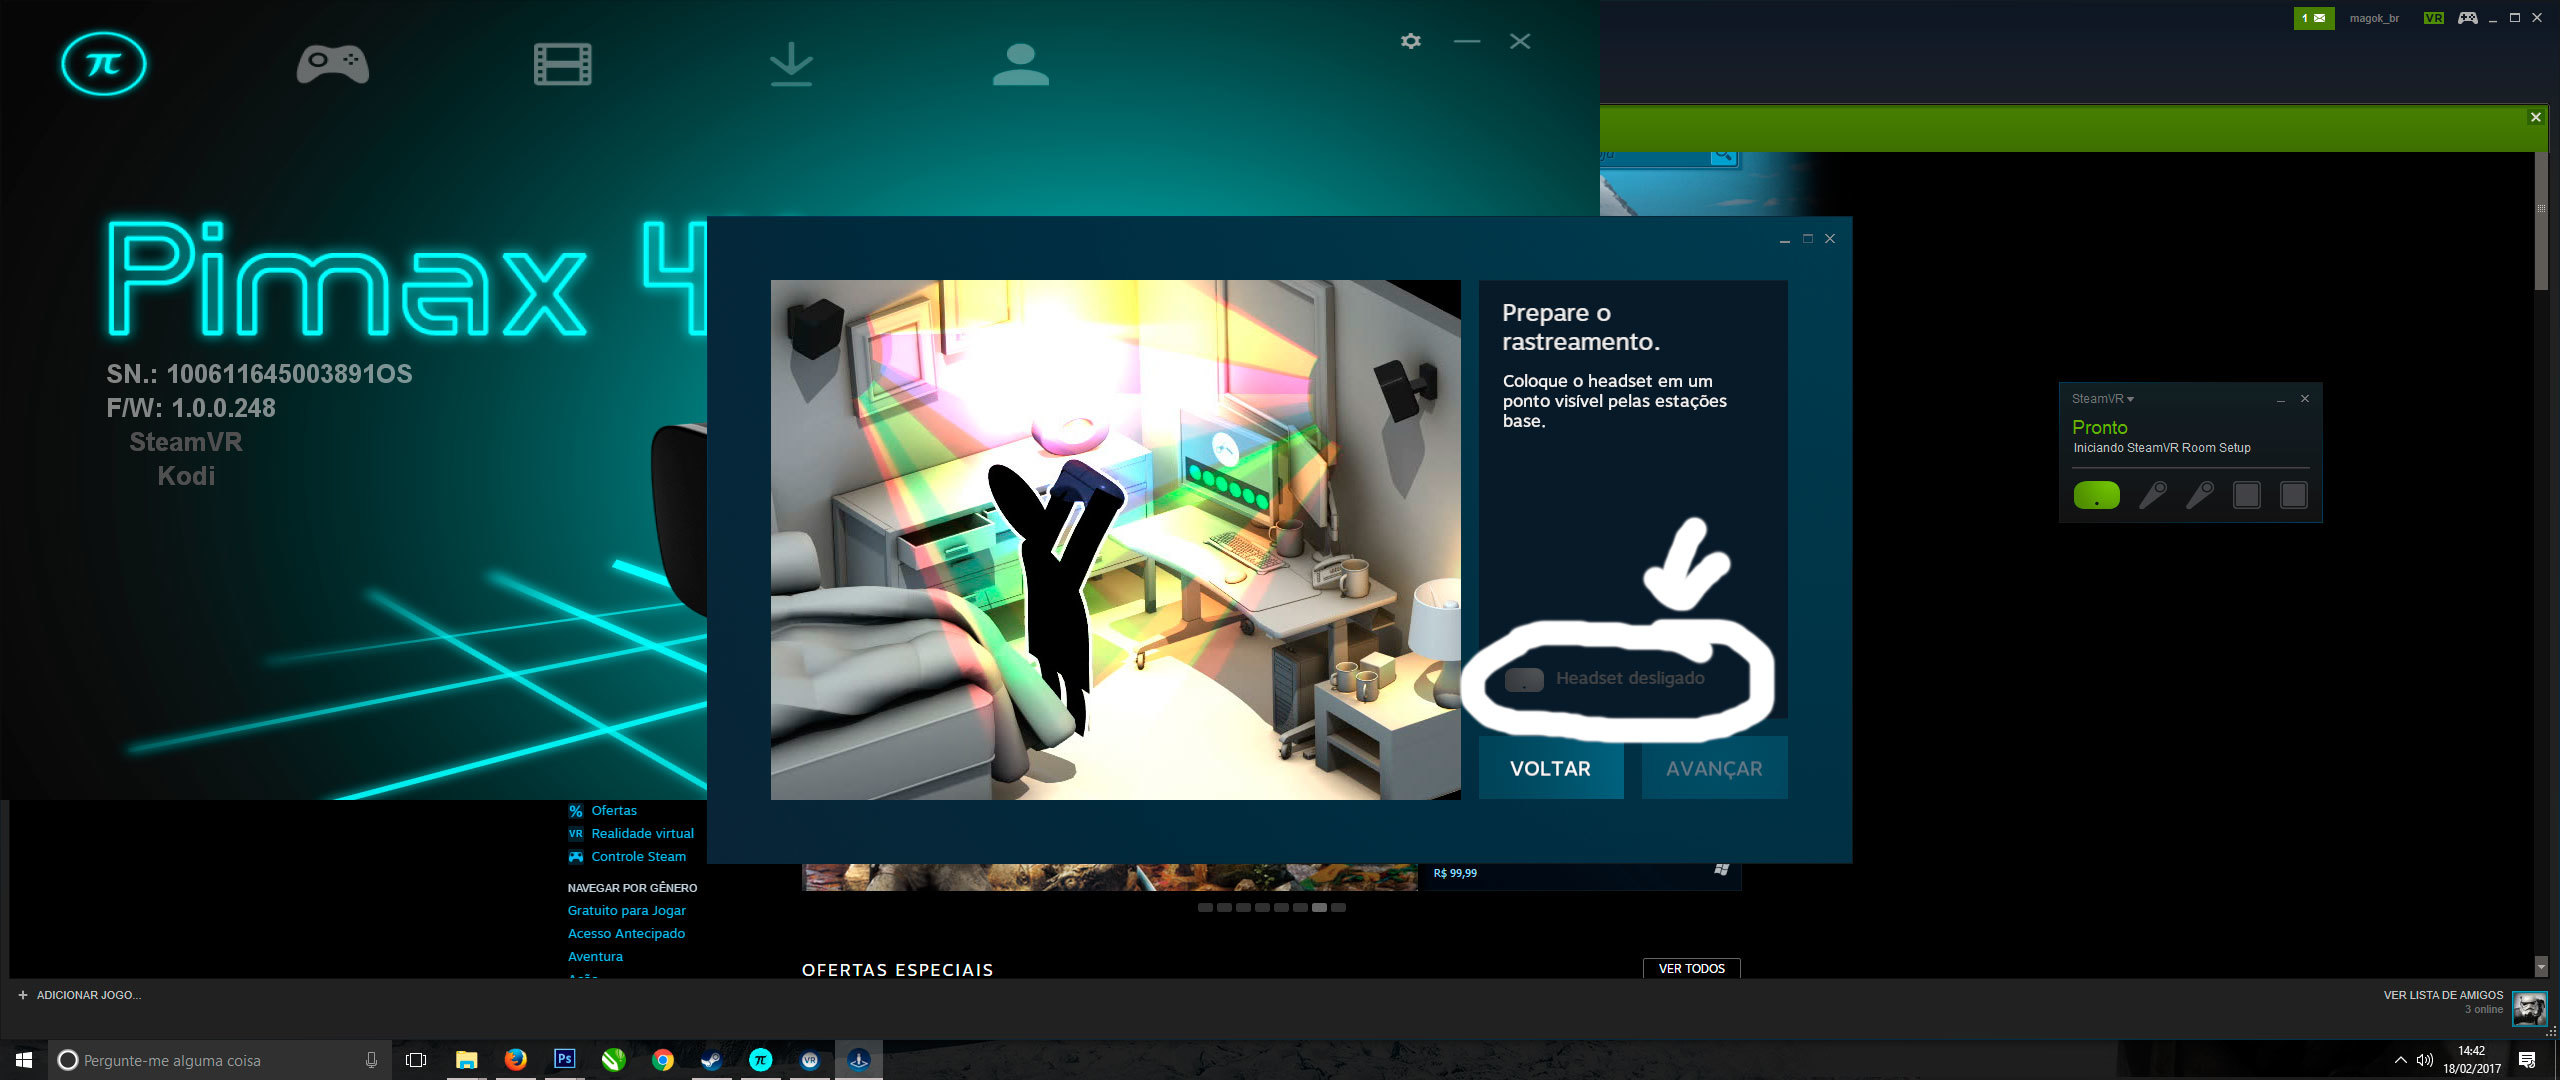Launch Kodi from Pimax info list
This screenshot has height=1080, width=2560.
pyautogui.click(x=186, y=476)
